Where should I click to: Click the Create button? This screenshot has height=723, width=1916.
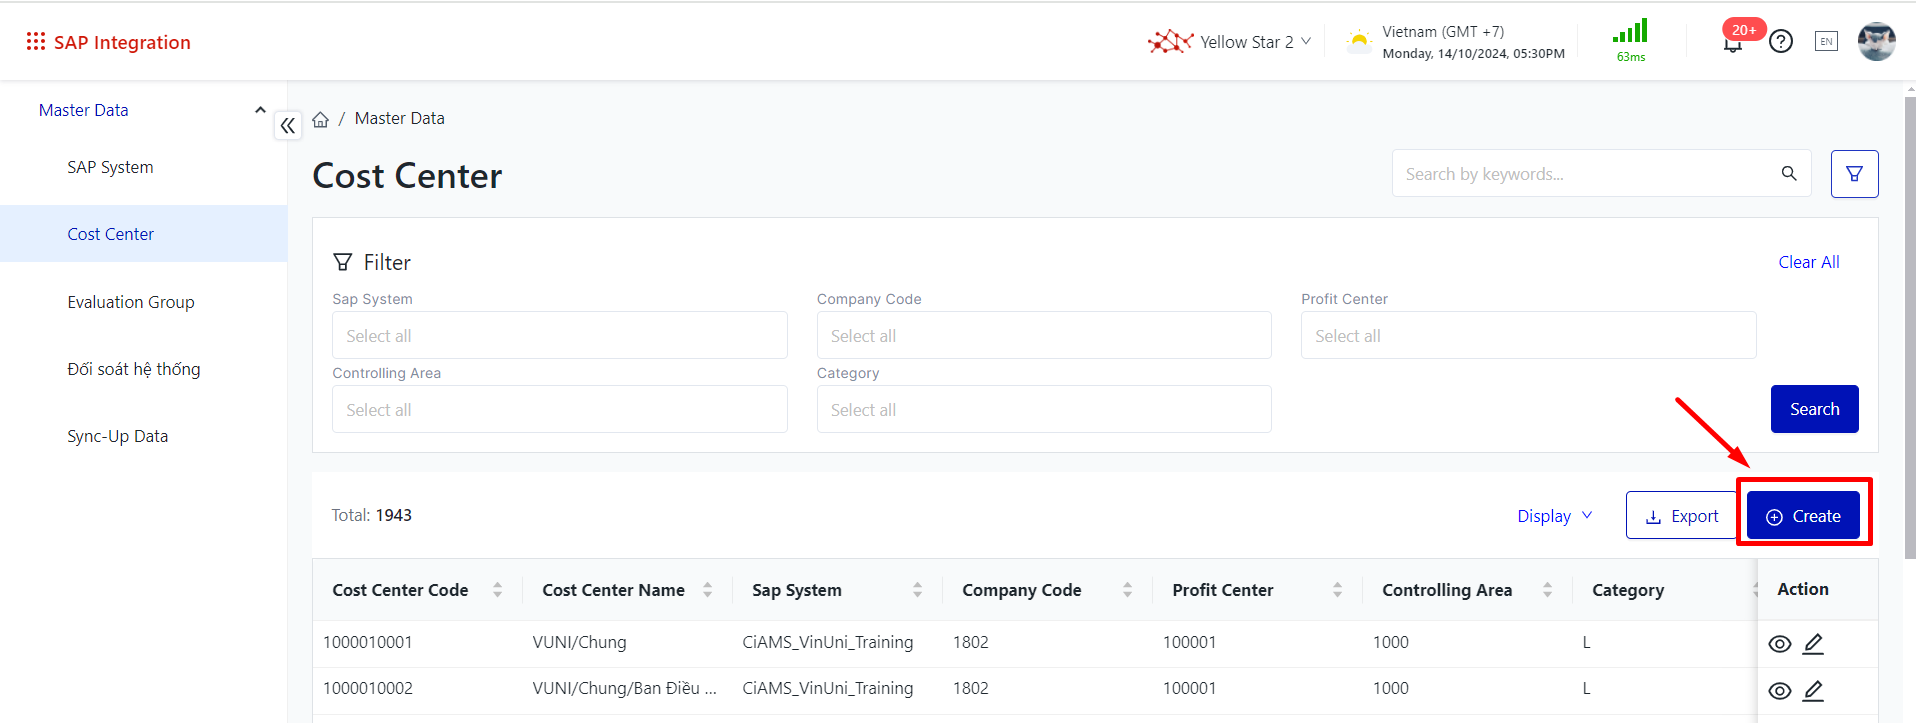tap(1803, 516)
